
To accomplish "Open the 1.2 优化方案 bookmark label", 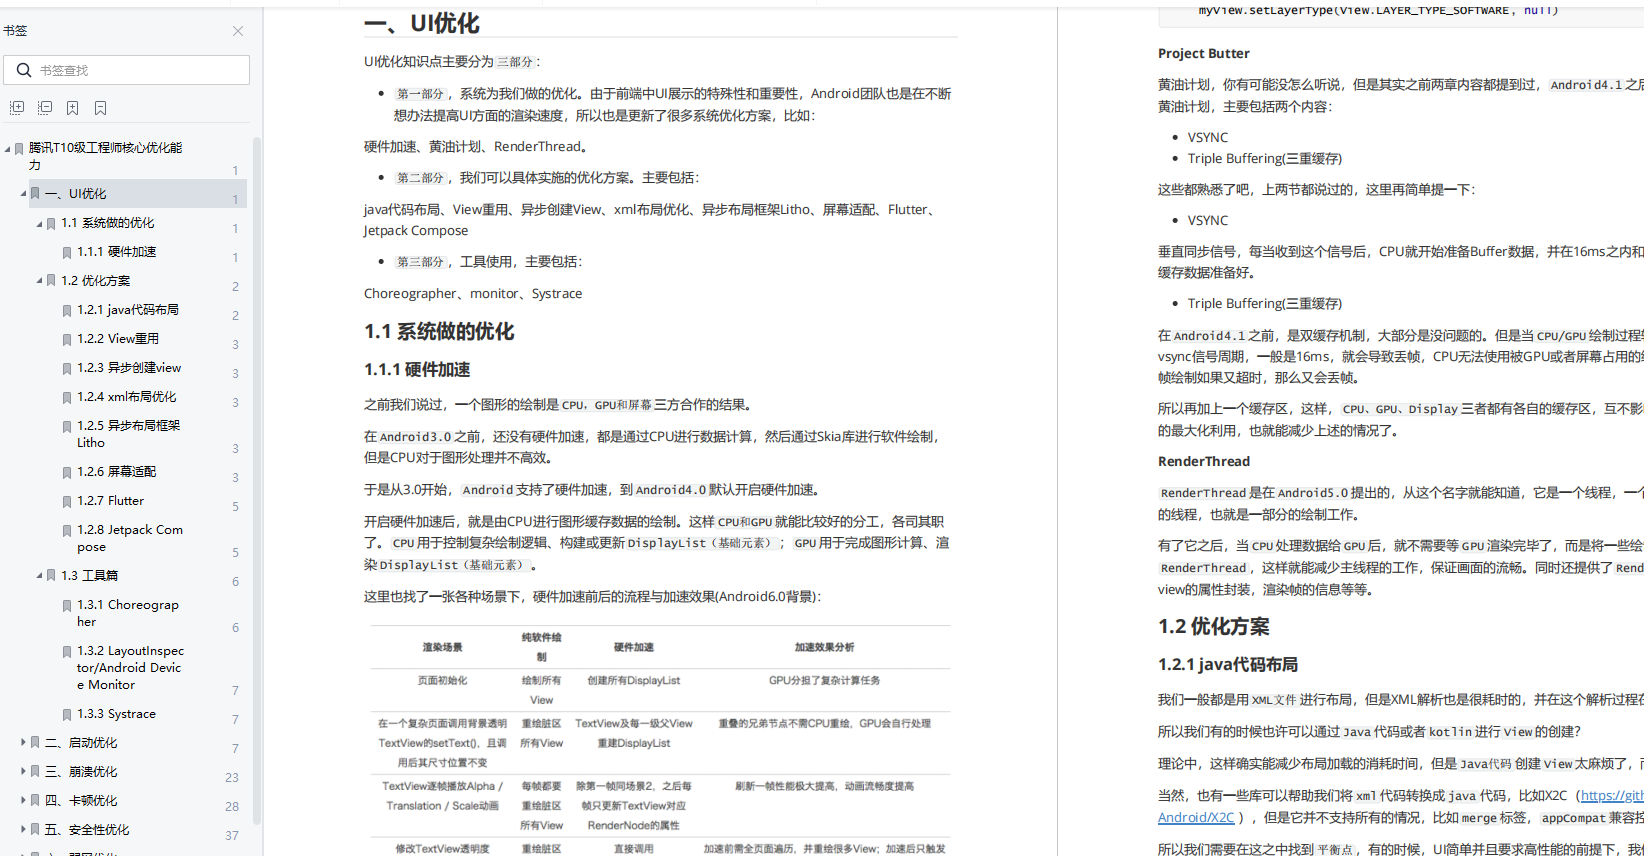I will coord(96,281).
